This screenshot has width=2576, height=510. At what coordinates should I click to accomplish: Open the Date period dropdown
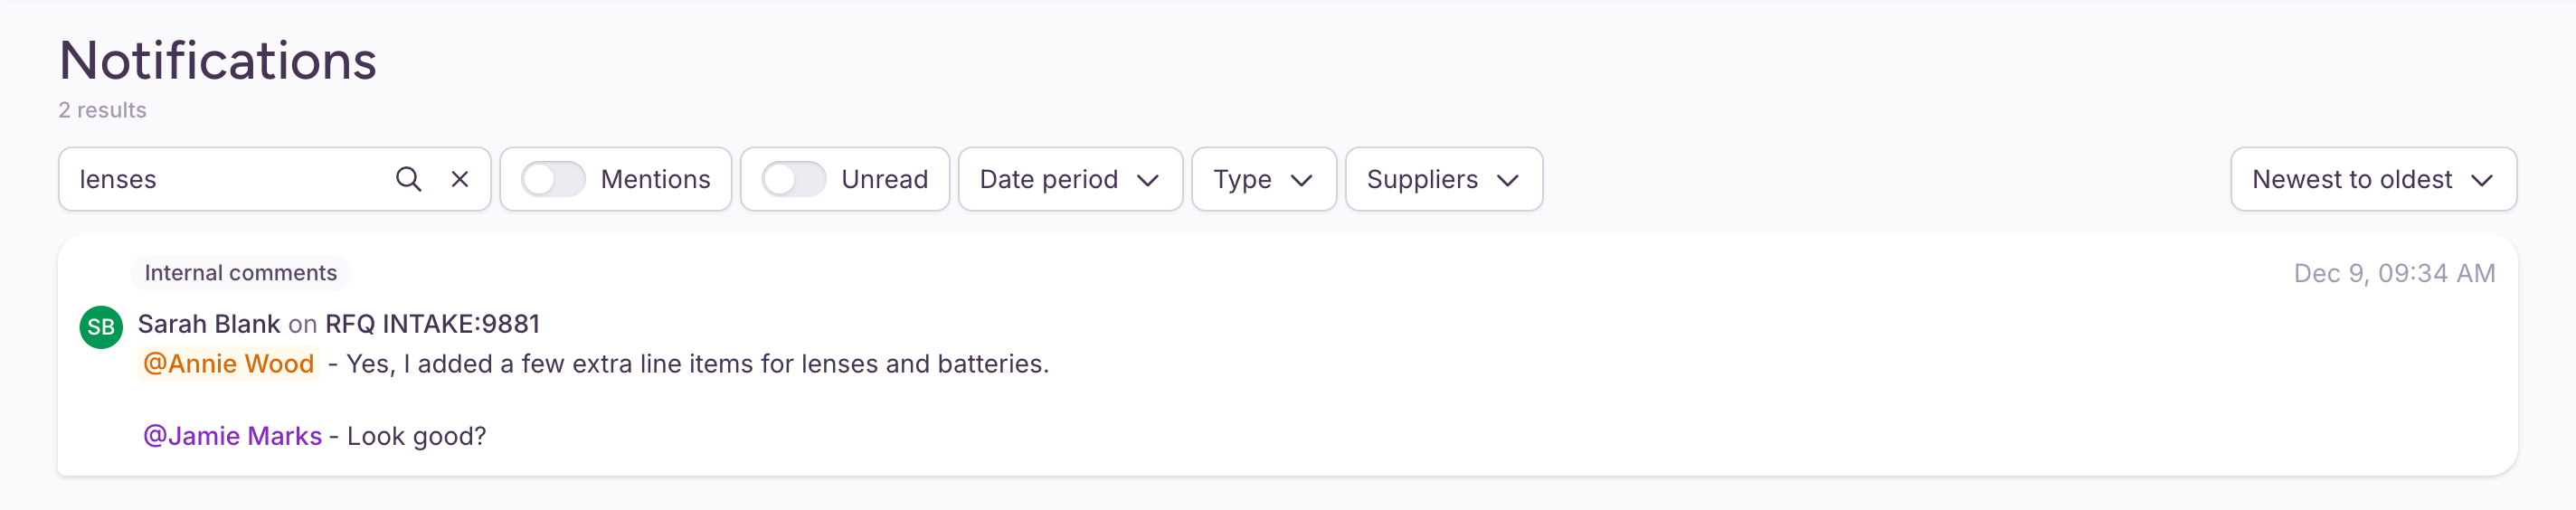(x=1070, y=179)
